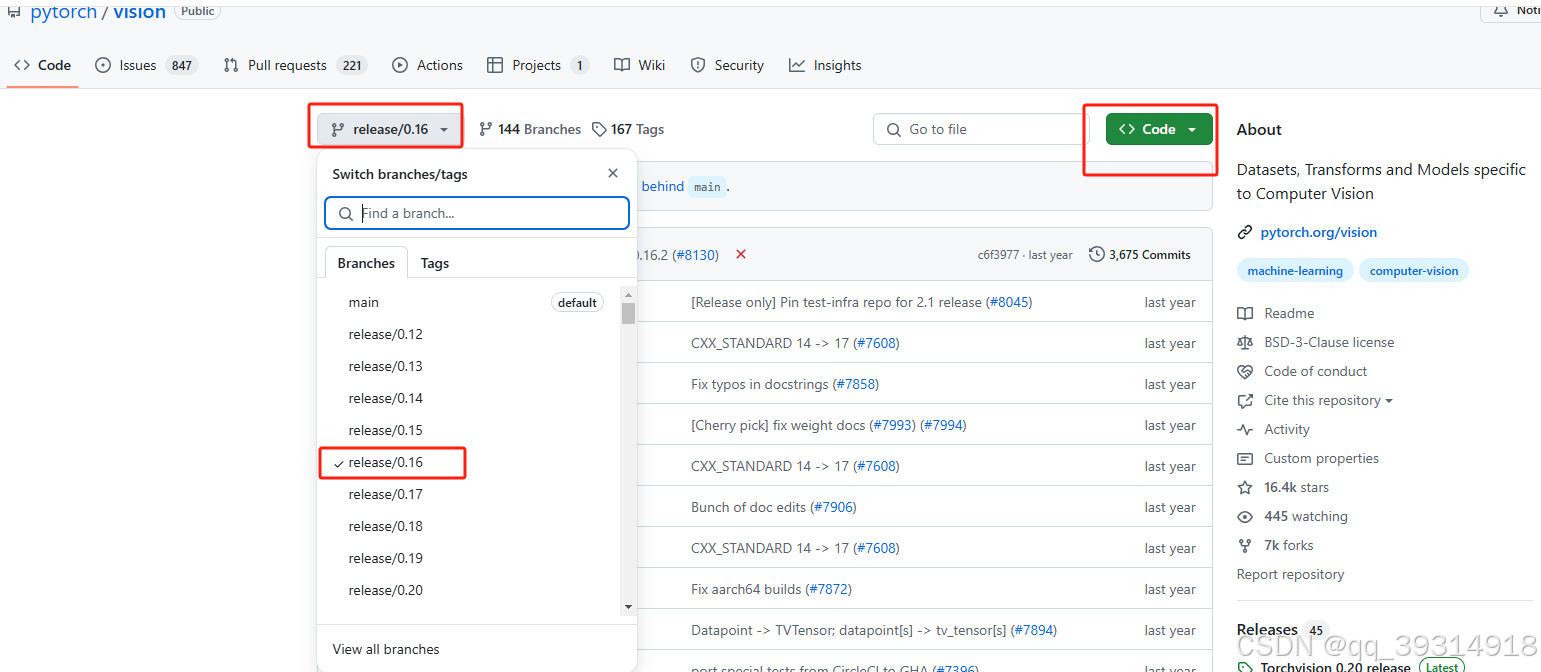Open the release/0.16 branch selector dropdown

pos(389,129)
